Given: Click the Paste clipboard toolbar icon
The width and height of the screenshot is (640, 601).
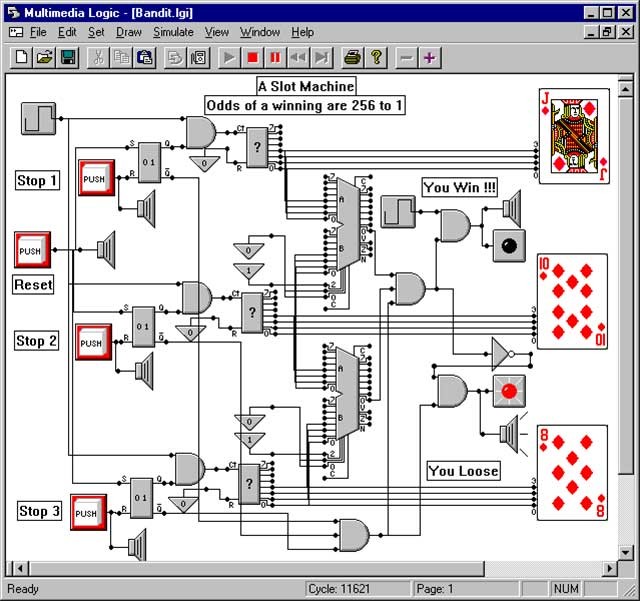Looking at the screenshot, I should pyautogui.click(x=145, y=57).
